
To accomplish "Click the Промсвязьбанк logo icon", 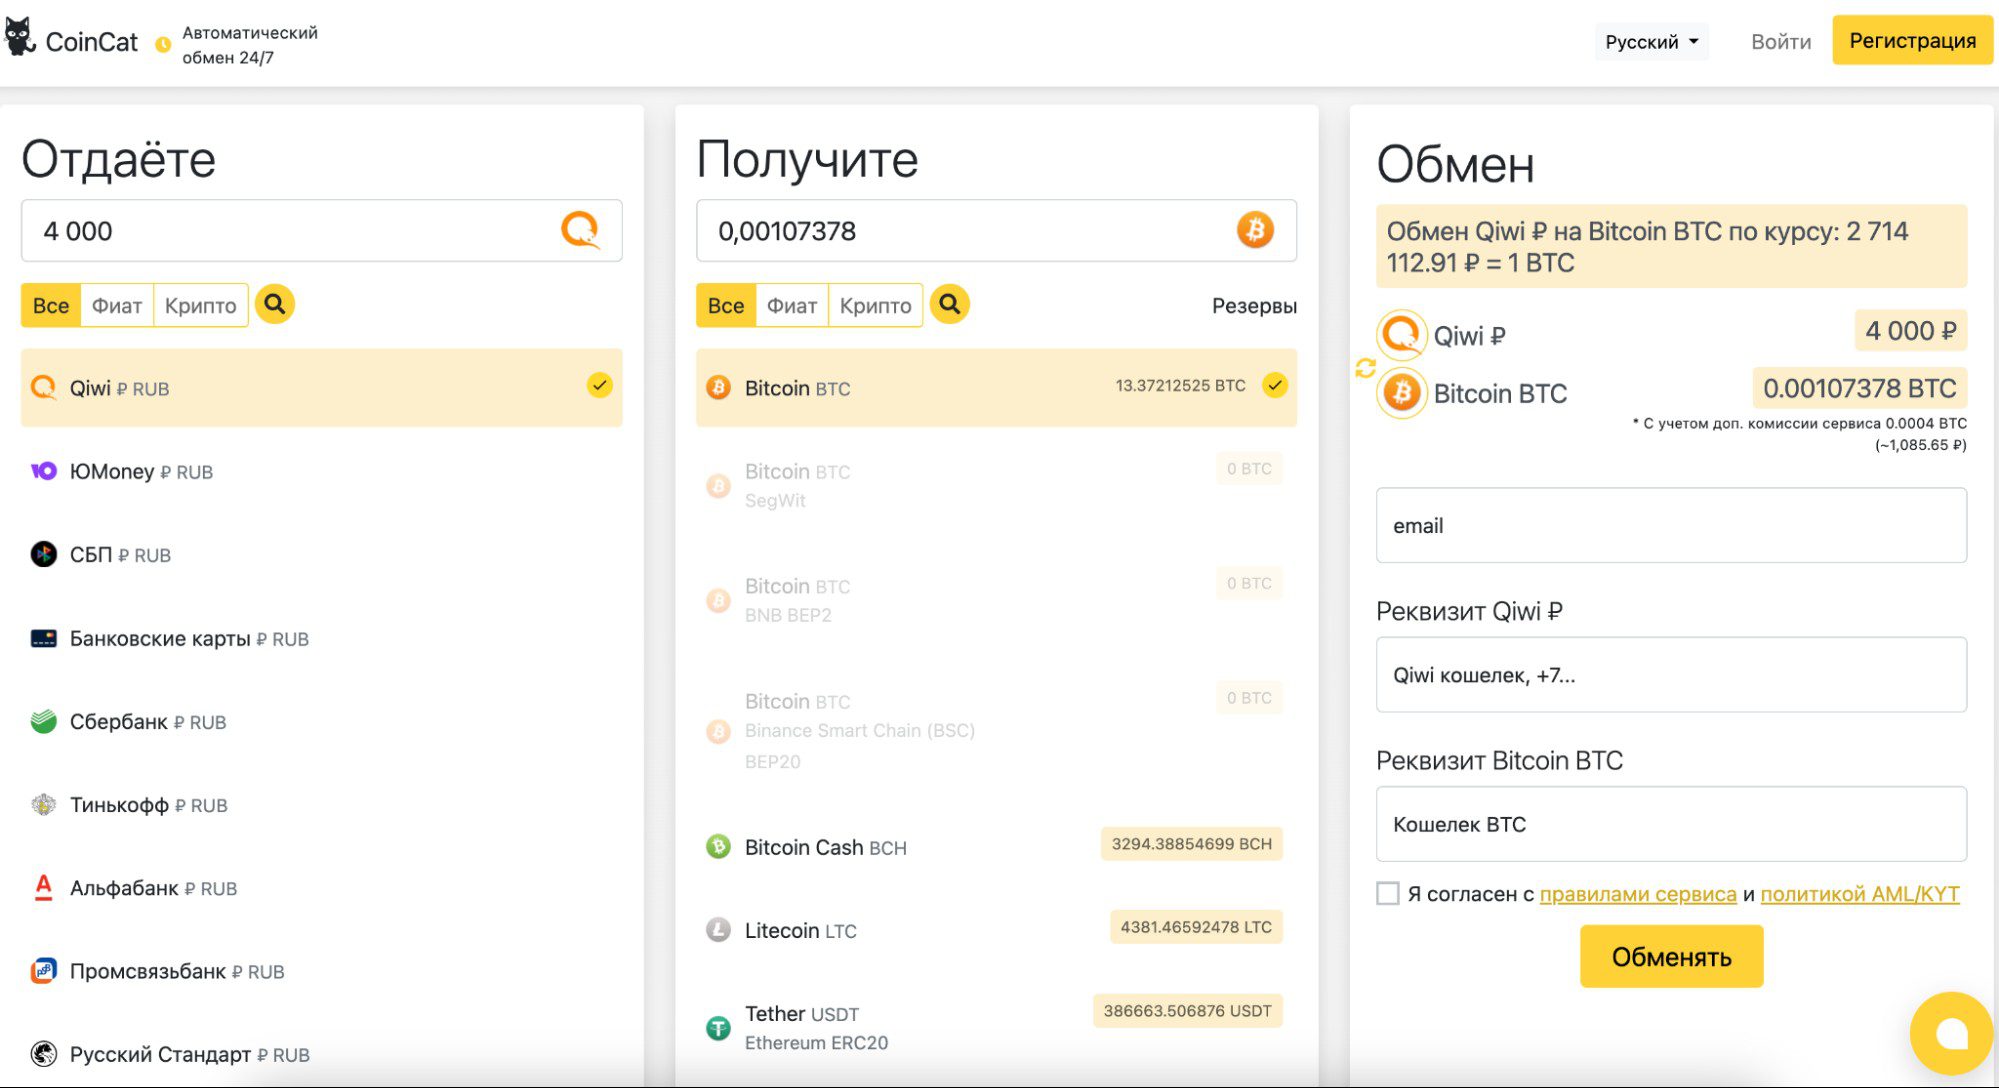I will pyautogui.click(x=43, y=970).
